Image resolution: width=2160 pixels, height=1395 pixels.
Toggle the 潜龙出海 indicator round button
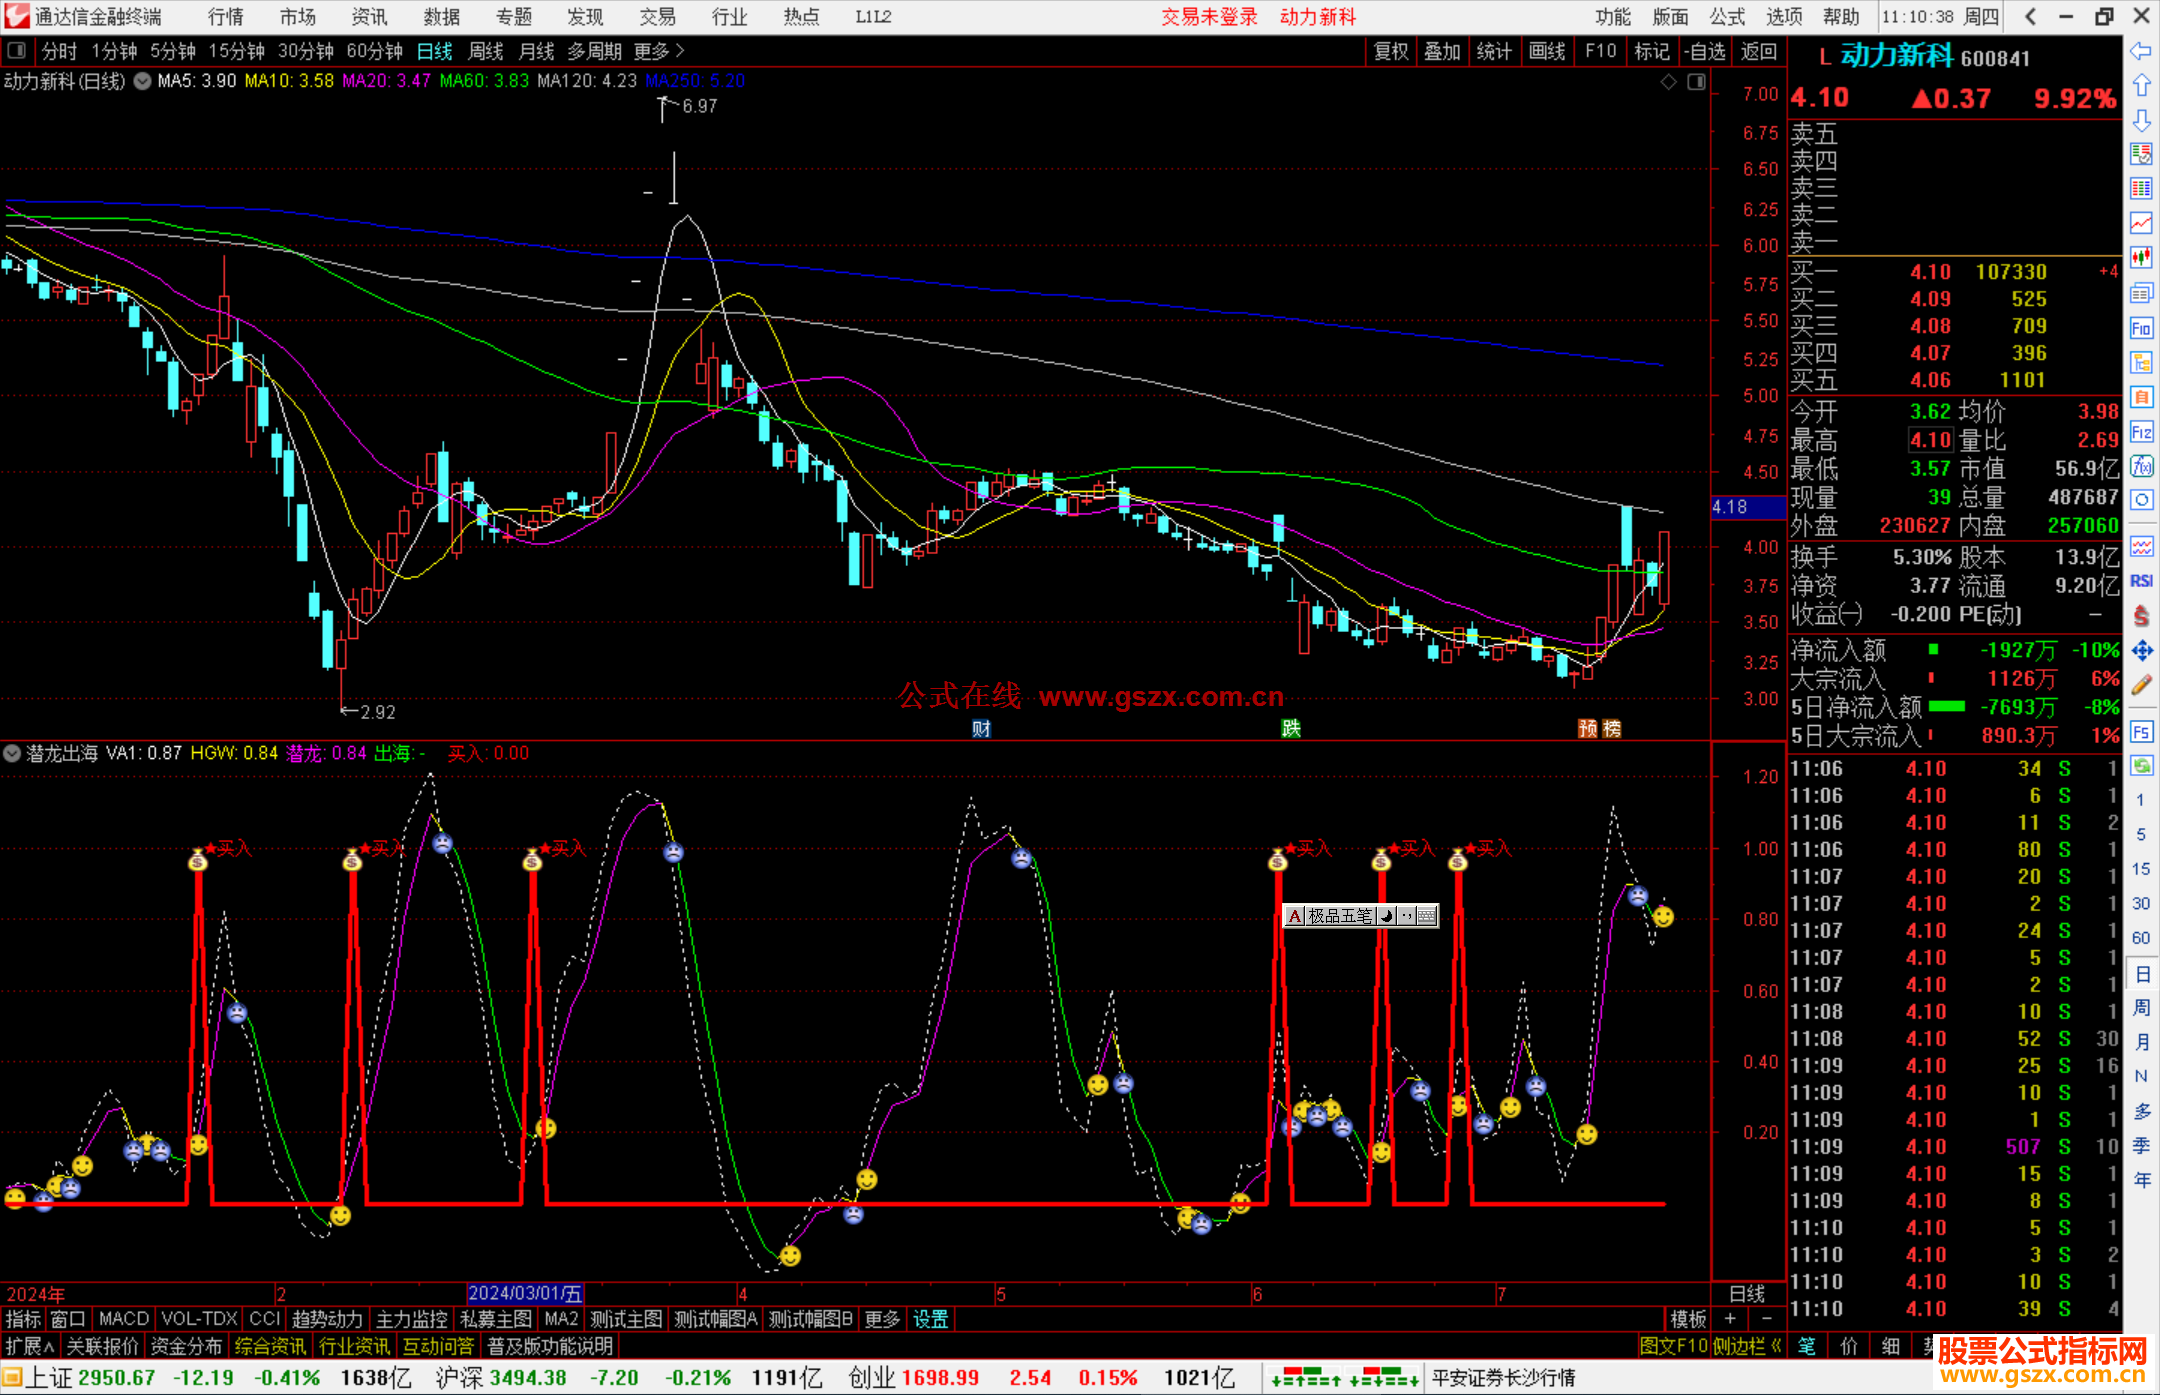[12, 753]
